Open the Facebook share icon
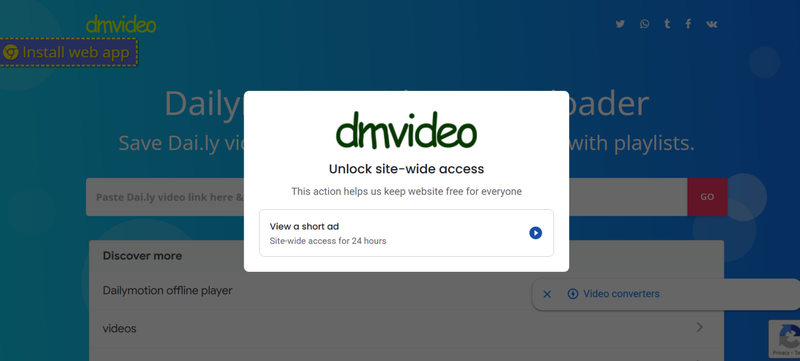Image resolution: width=800 pixels, height=361 pixels. [x=688, y=23]
